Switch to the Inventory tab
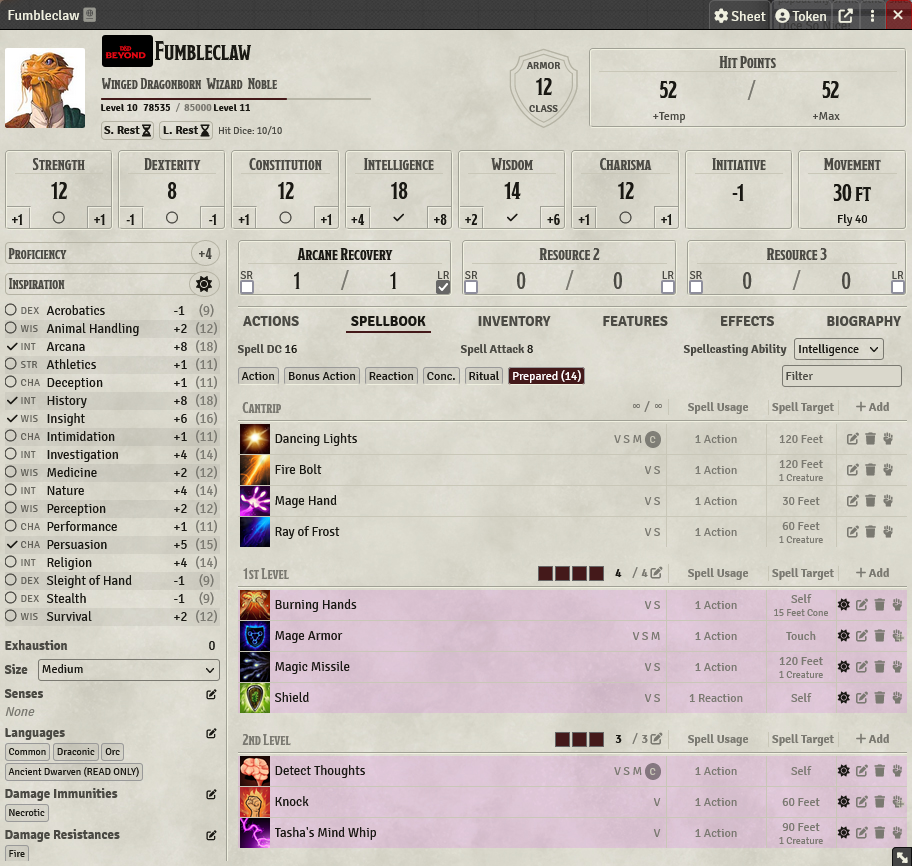The image size is (912, 866). click(514, 321)
